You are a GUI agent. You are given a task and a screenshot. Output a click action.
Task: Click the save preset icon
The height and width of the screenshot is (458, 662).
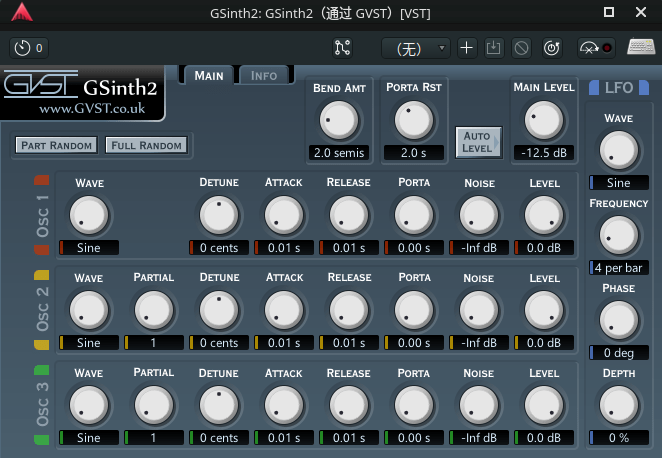click(494, 48)
